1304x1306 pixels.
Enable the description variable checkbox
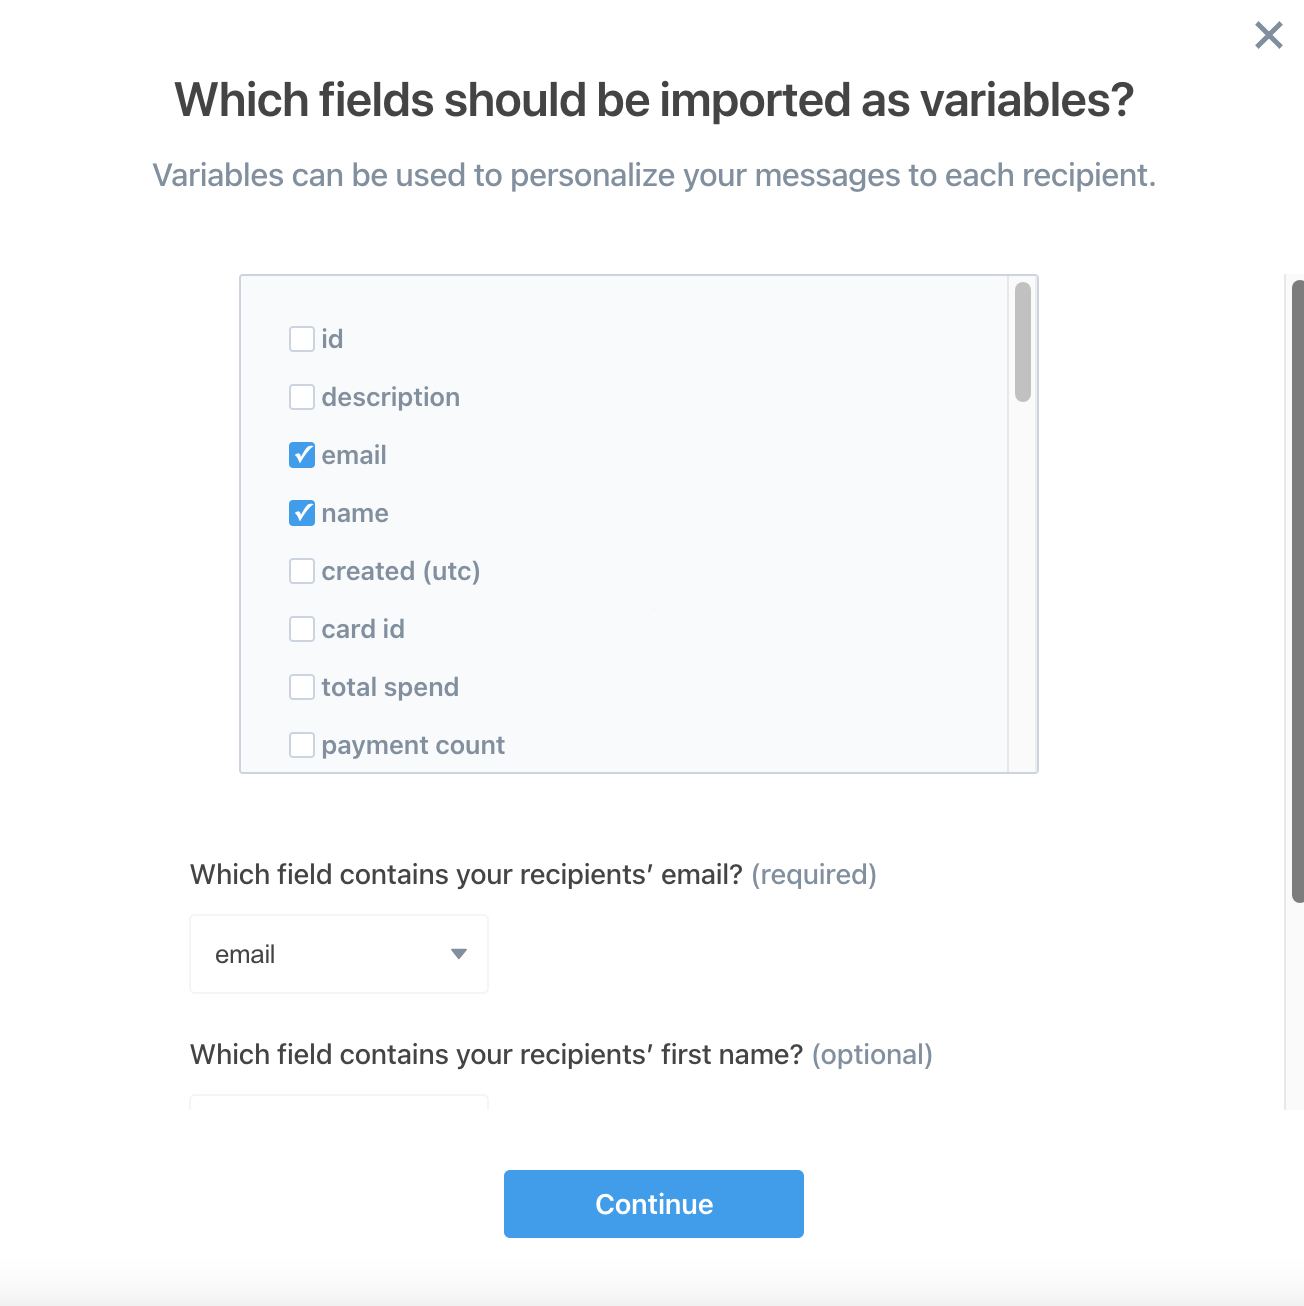(x=302, y=397)
